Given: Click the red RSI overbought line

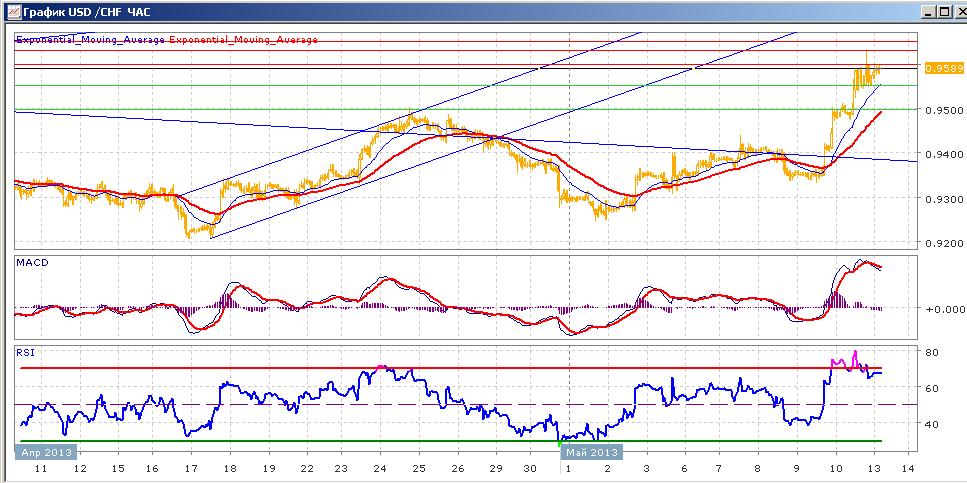Looking at the screenshot, I should click(450, 368).
